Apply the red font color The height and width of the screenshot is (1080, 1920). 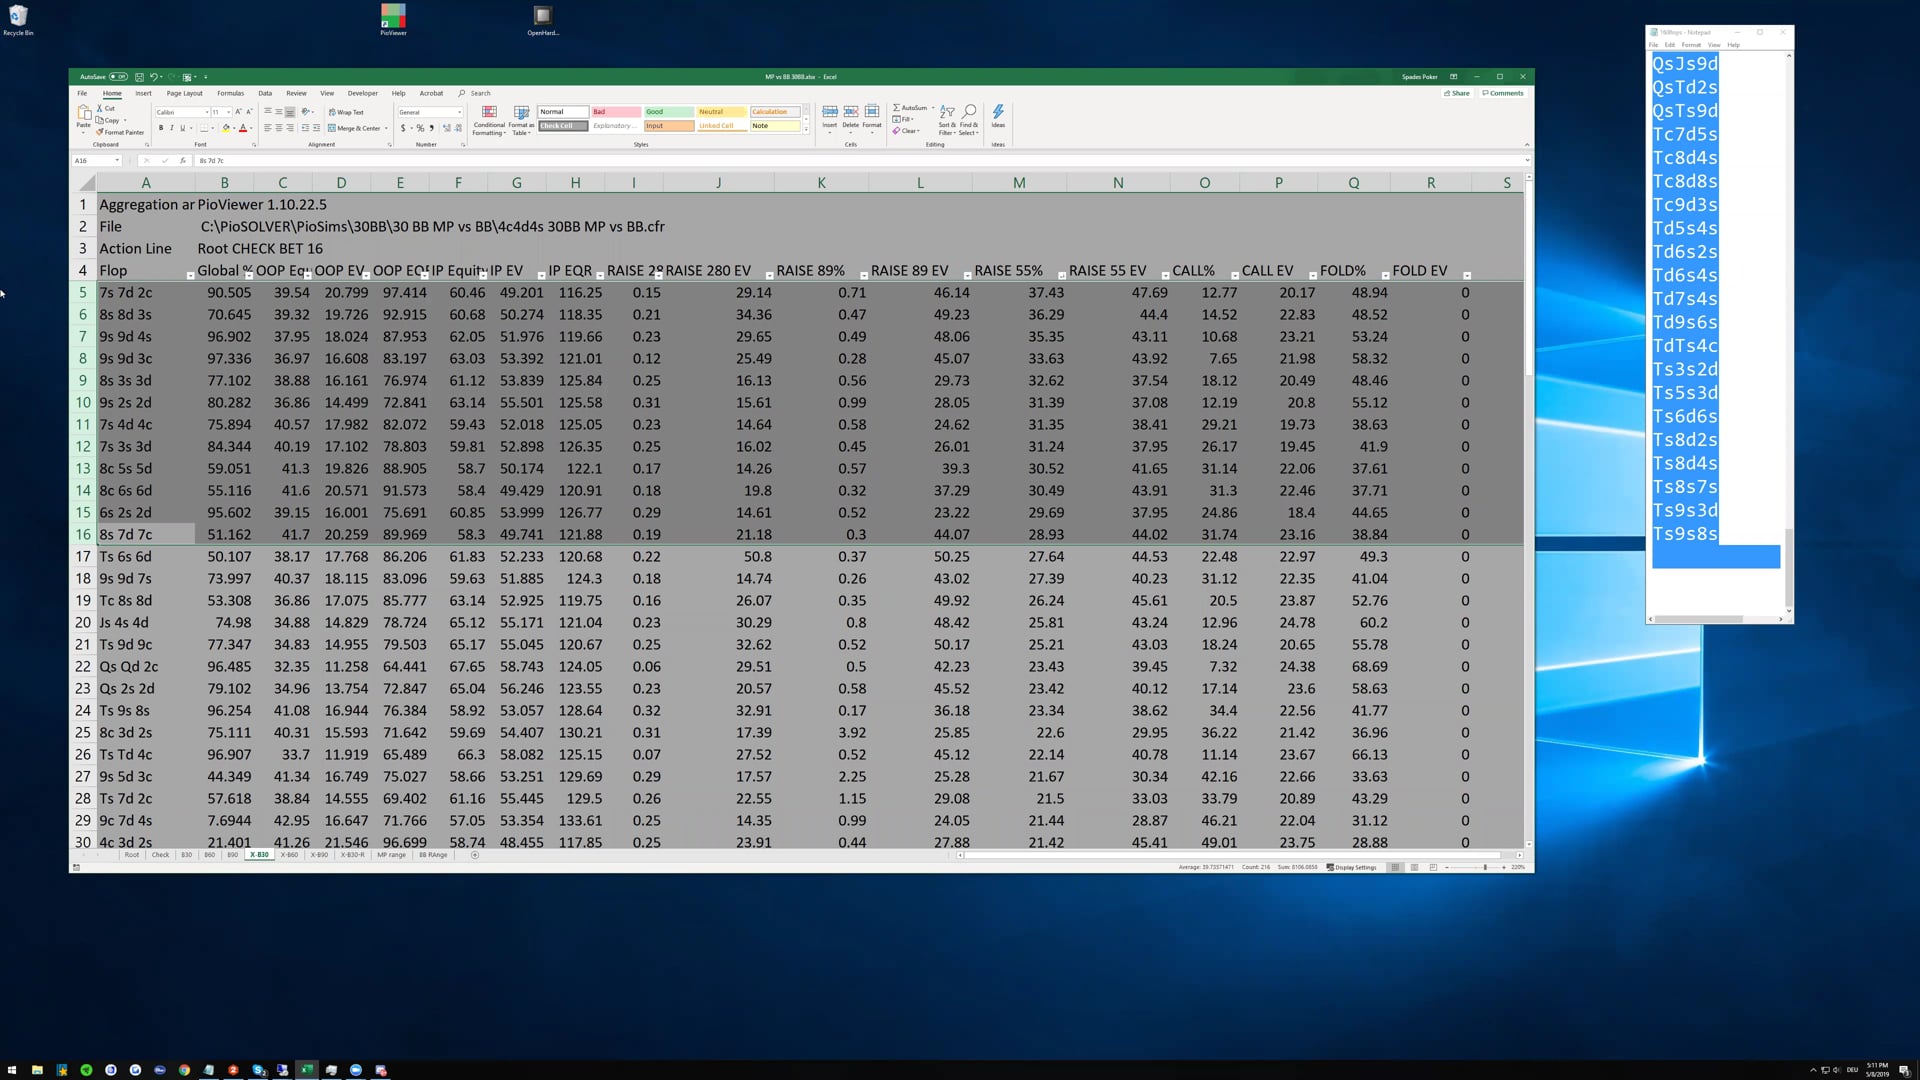(x=242, y=128)
